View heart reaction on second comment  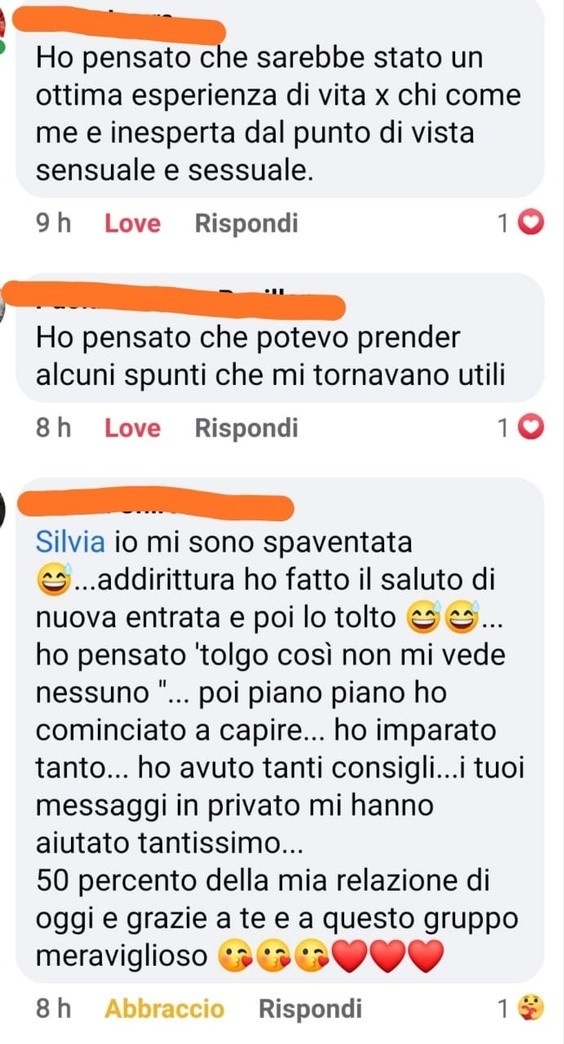[x=531, y=427]
